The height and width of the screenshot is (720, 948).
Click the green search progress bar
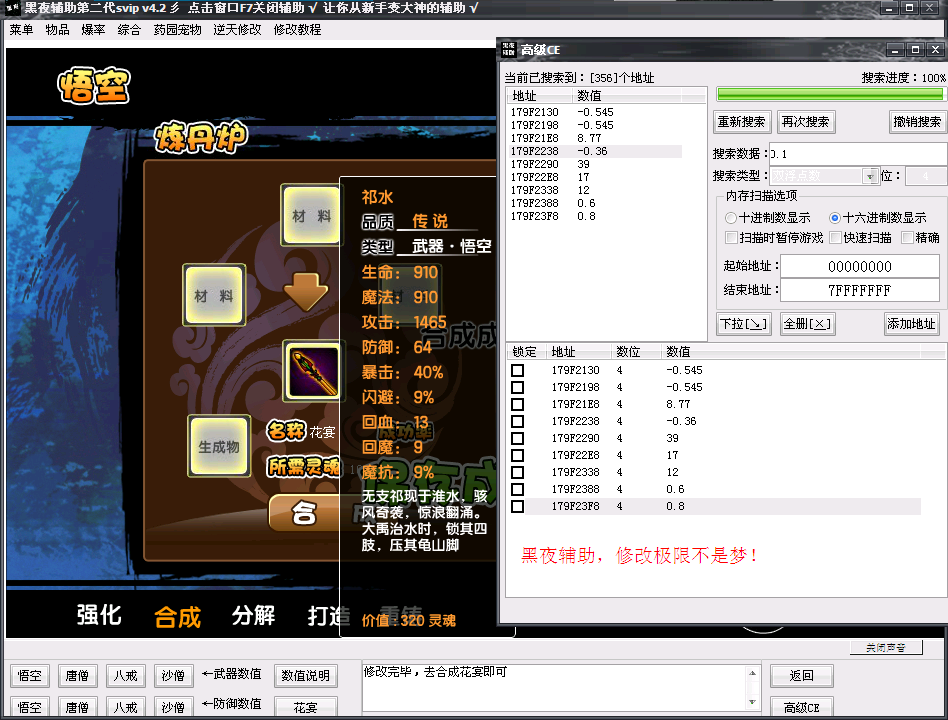tap(830, 94)
